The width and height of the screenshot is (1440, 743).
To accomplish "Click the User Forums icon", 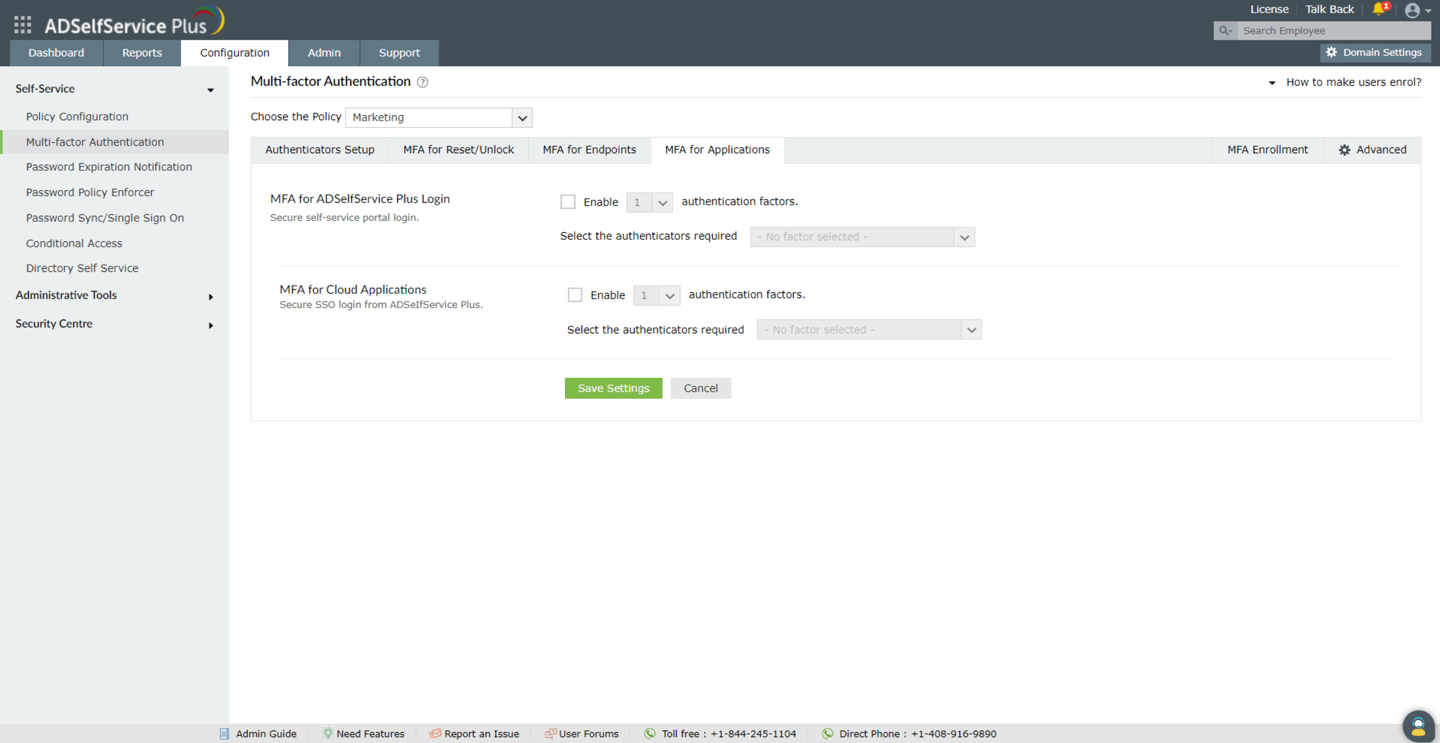I will [x=550, y=734].
